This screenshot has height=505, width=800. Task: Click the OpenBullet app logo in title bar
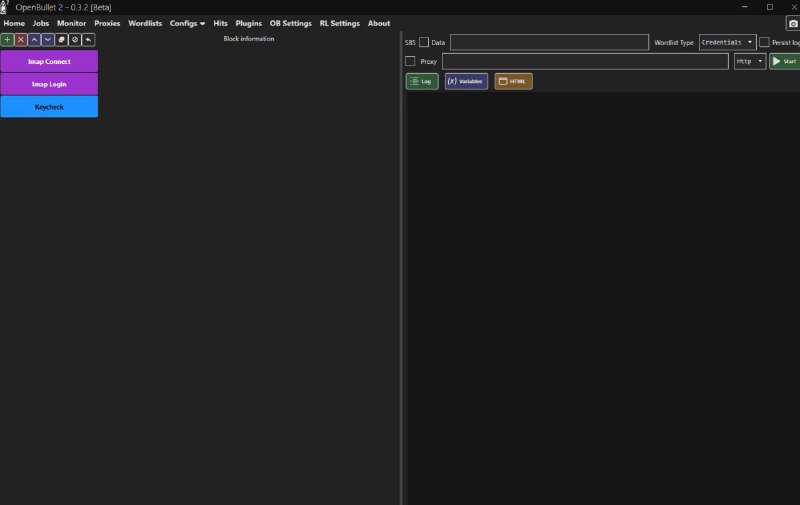point(4,7)
